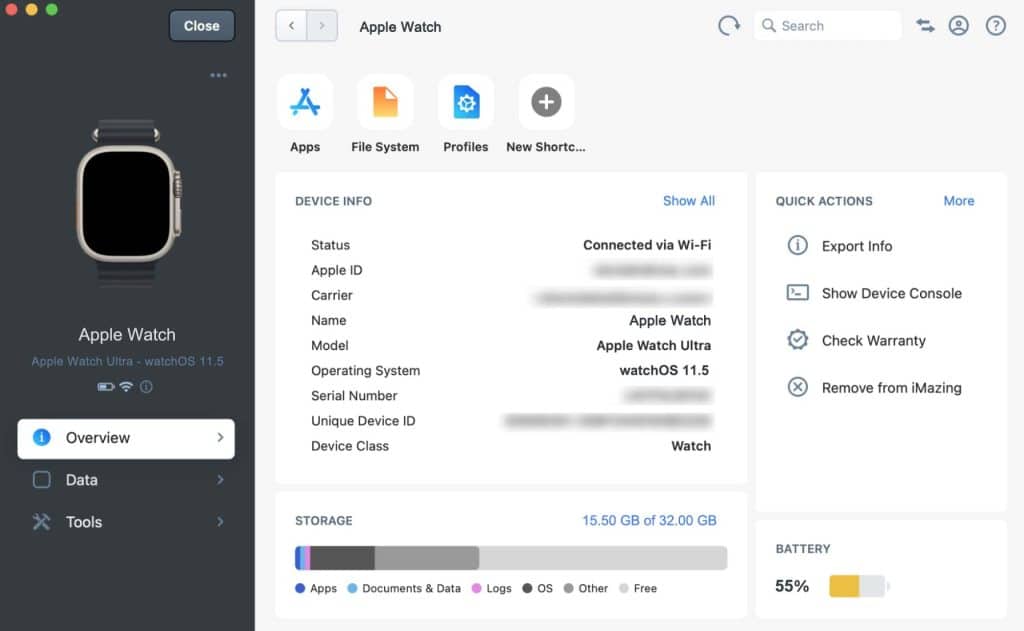Click '15.50 GB of 32.00 GB' storage text
Viewport: 1024px width, 631px height.
[649, 521]
